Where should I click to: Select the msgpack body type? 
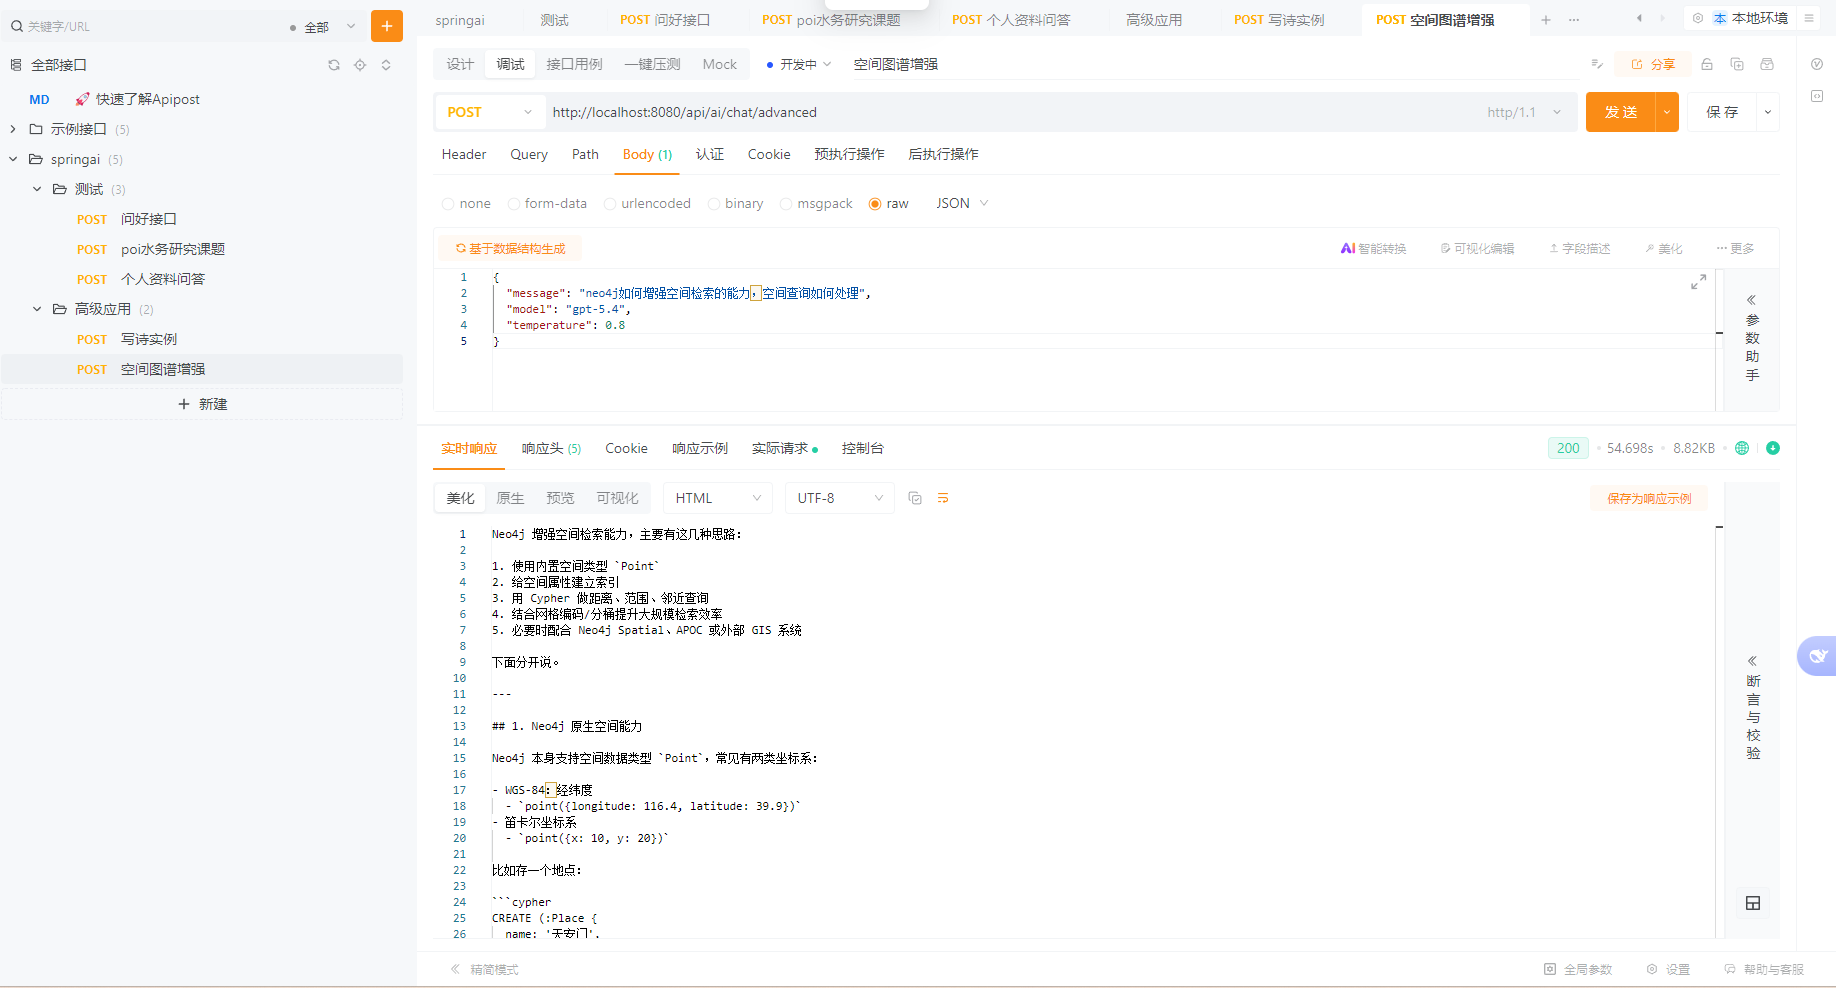tap(816, 204)
